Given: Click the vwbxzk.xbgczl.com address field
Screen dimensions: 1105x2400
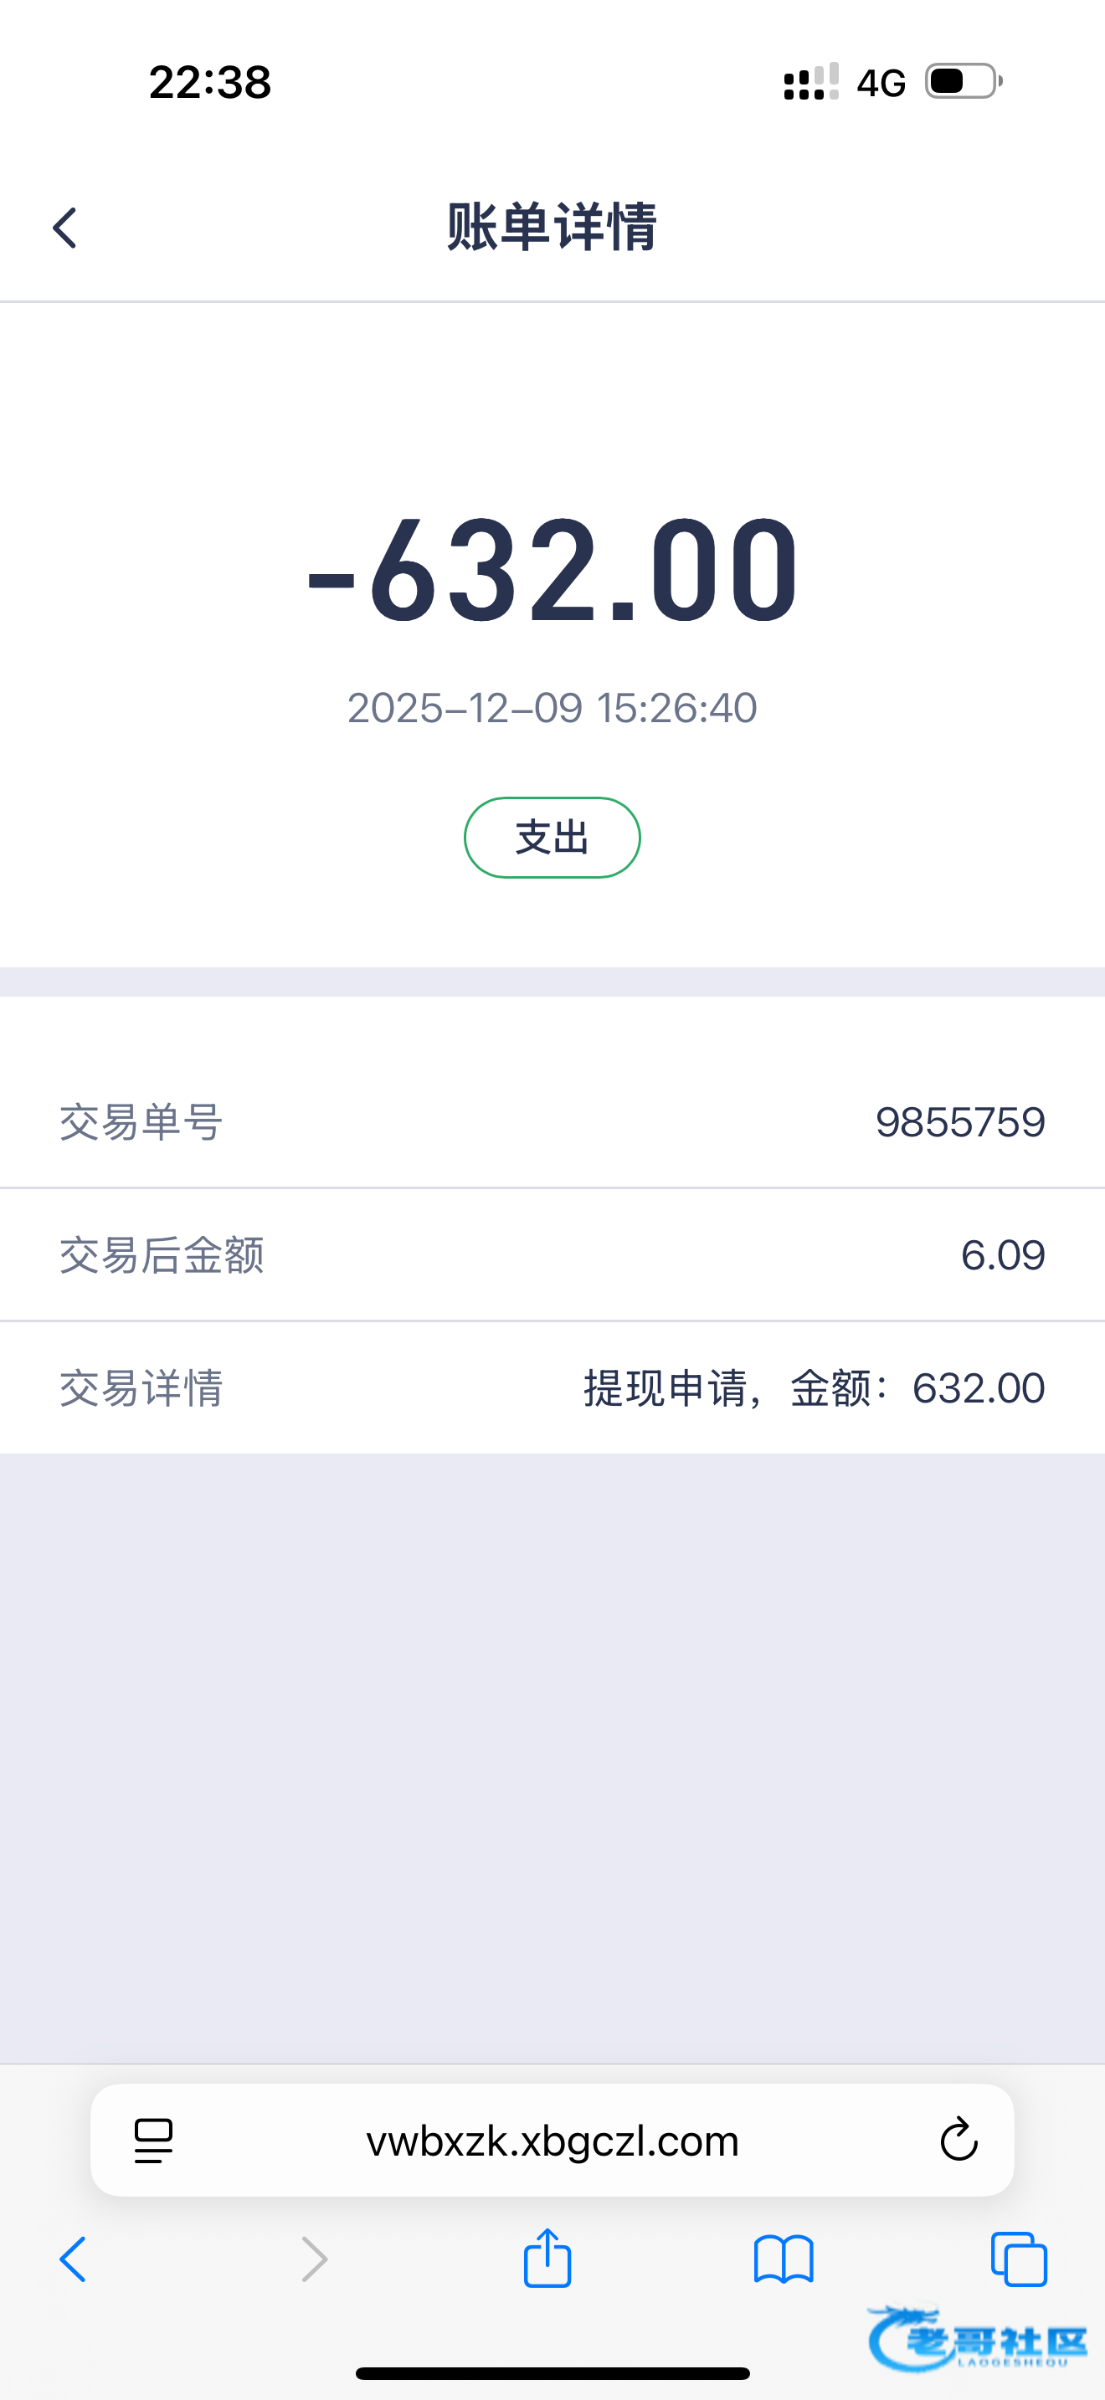Looking at the screenshot, I should coord(552,2141).
